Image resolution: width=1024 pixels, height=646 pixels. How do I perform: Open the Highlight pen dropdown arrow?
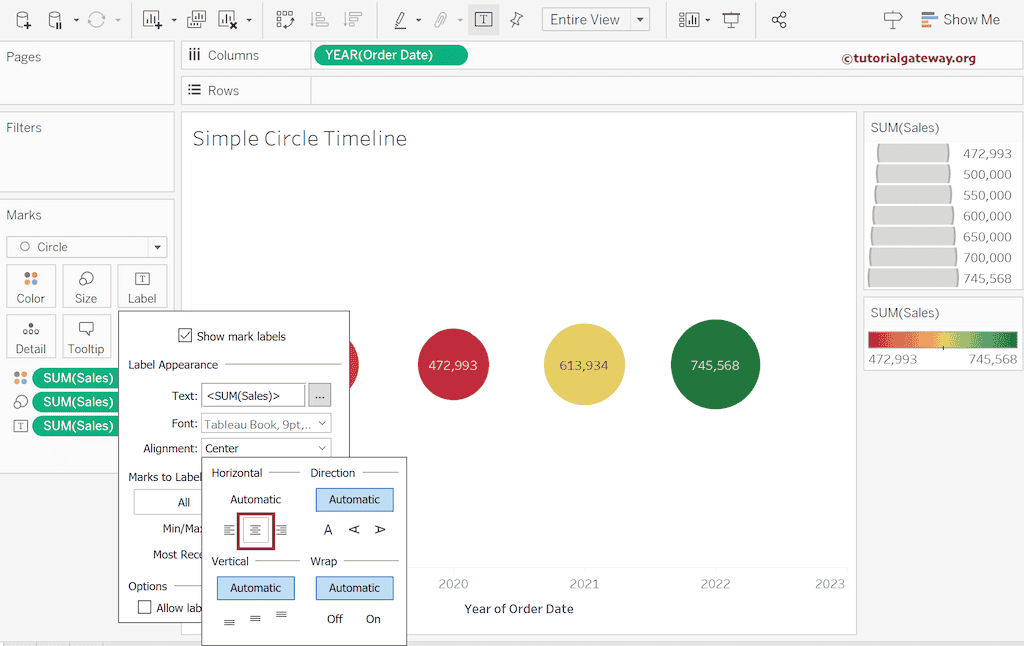pos(419,20)
